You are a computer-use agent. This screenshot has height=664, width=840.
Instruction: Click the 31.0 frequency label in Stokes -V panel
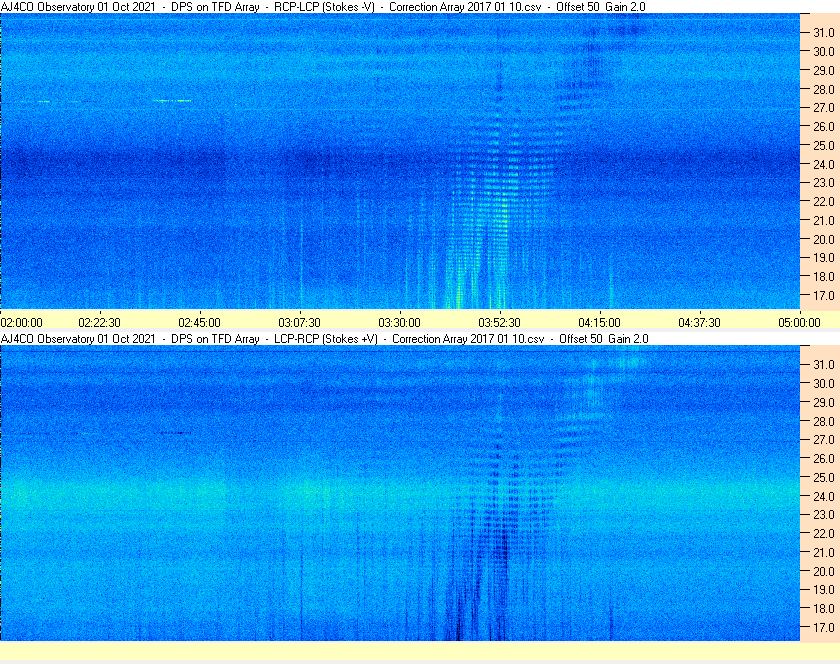coord(824,33)
